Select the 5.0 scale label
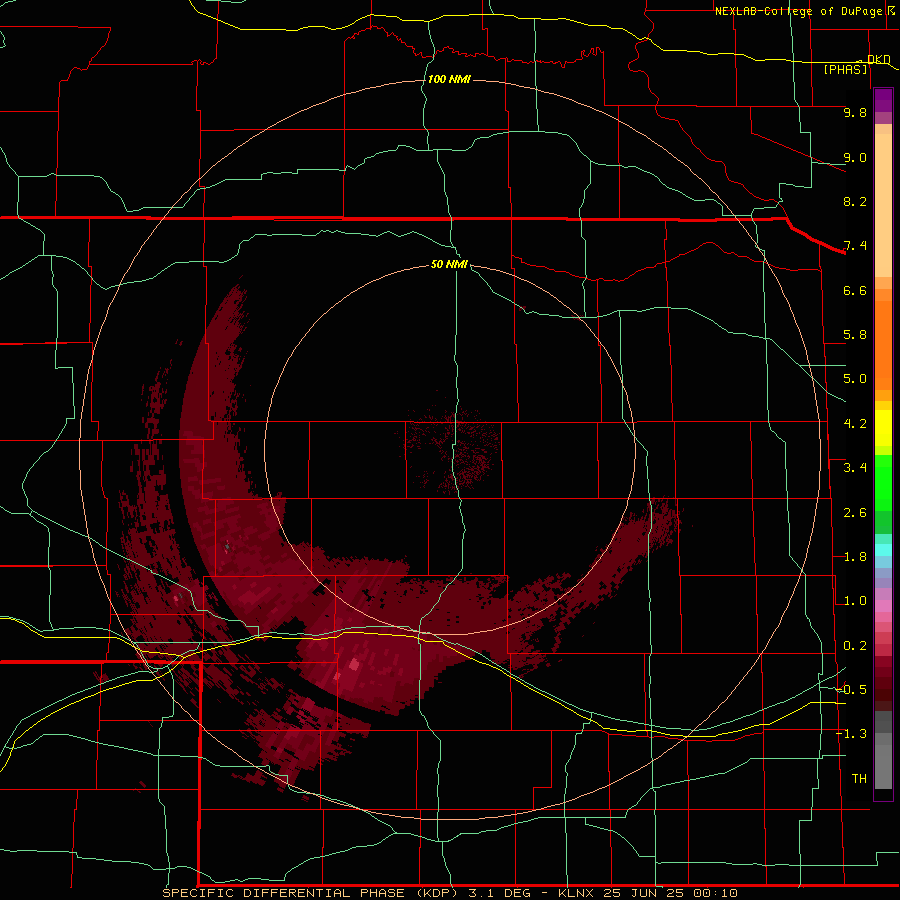Screen dimensions: 900x900 coord(855,379)
